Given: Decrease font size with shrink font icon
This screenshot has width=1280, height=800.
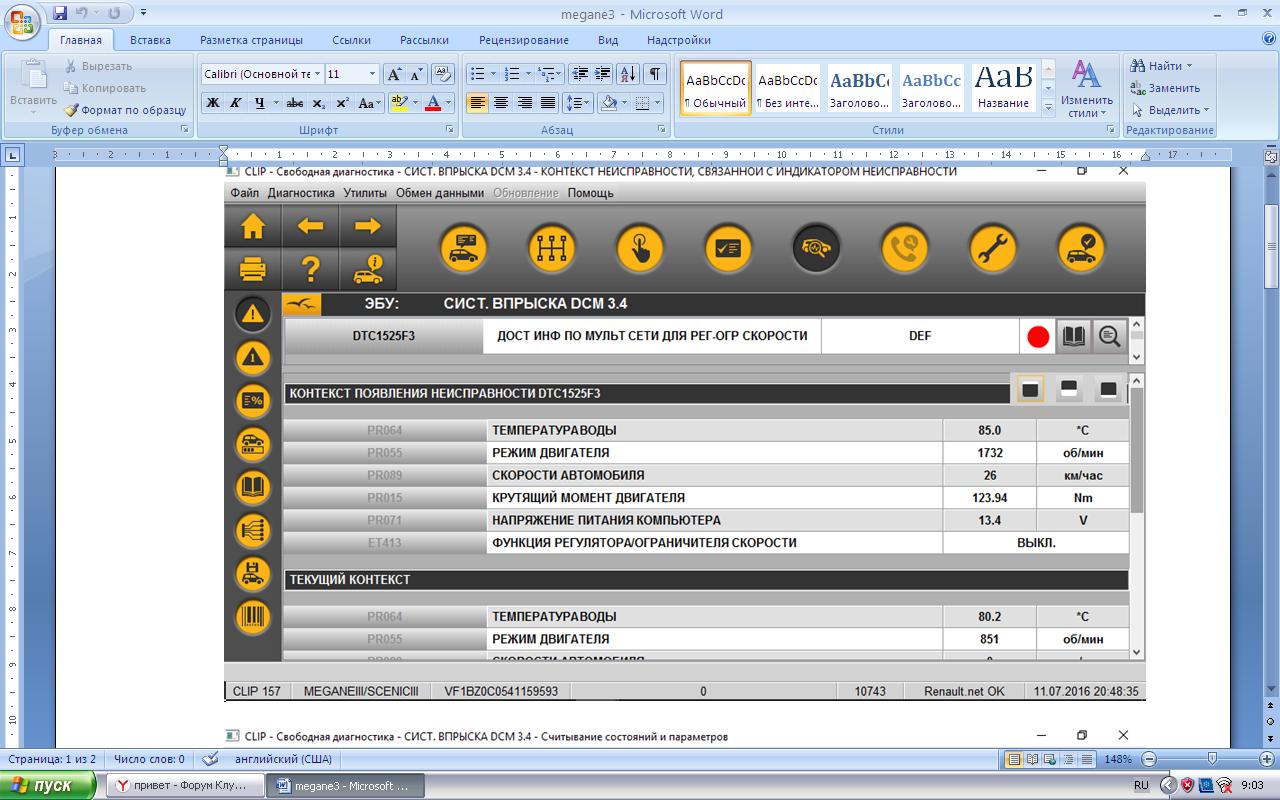Looking at the screenshot, I should coord(416,74).
